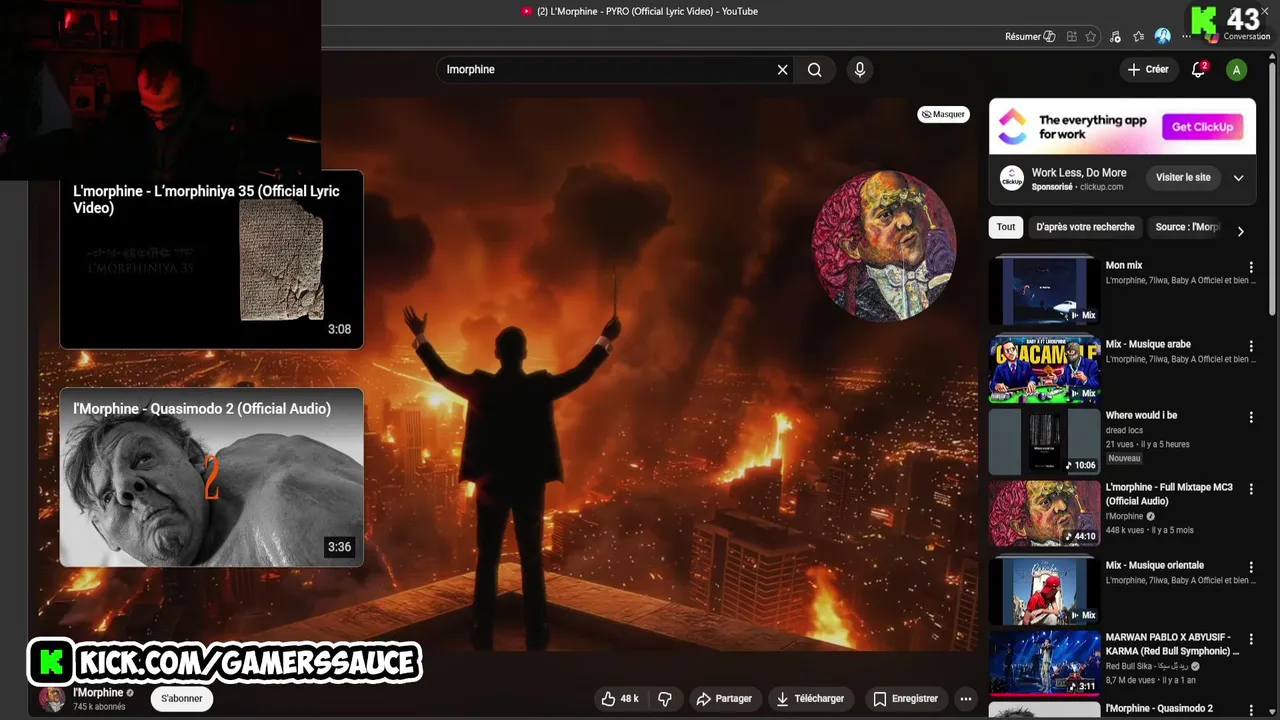The image size is (1280, 720).
Task: Open options menu for sidebar Quasimodo 2 video
Action: click(x=1250, y=710)
